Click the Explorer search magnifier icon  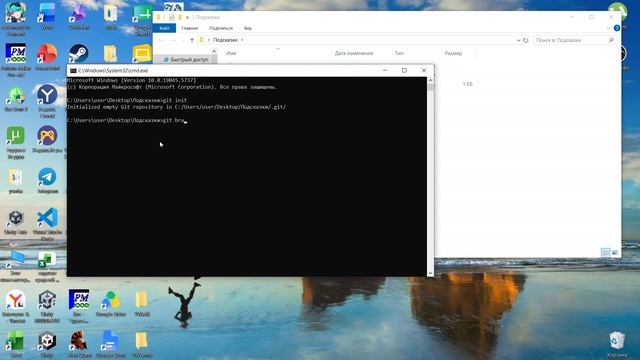611,40
